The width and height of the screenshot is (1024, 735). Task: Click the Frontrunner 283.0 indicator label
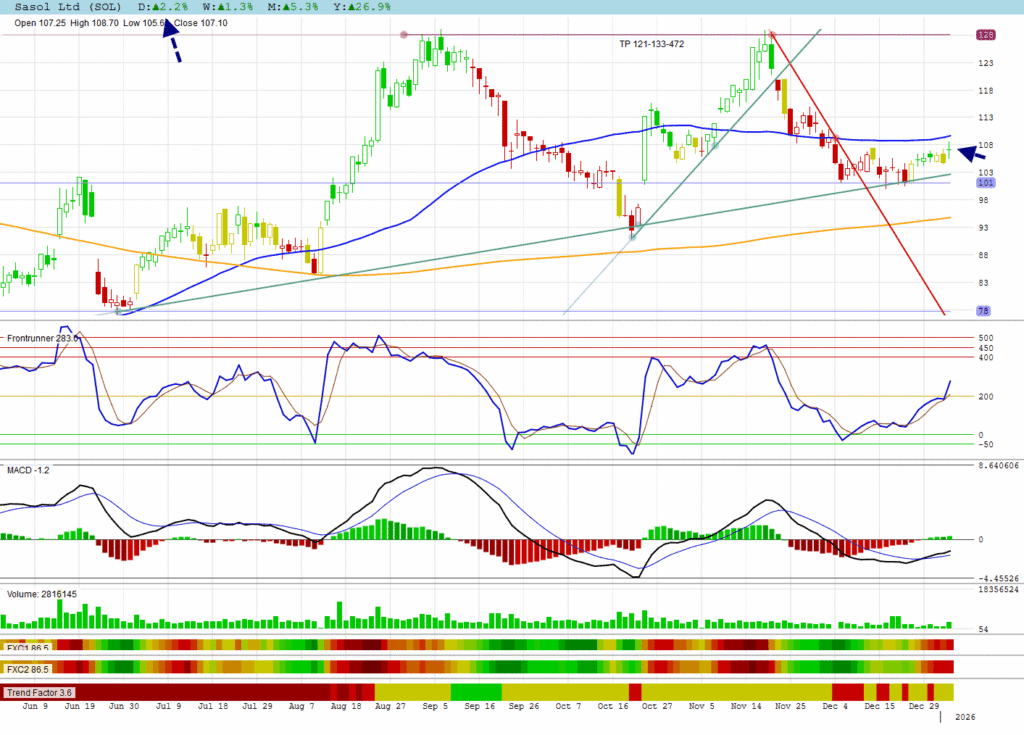pyautogui.click(x=42, y=339)
